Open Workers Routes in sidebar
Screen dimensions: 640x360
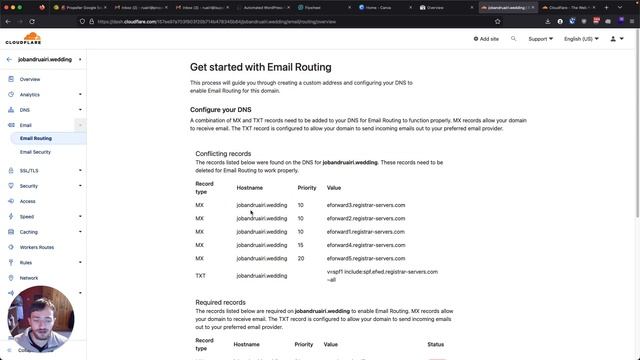pyautogui.click(x=37, y=247)
